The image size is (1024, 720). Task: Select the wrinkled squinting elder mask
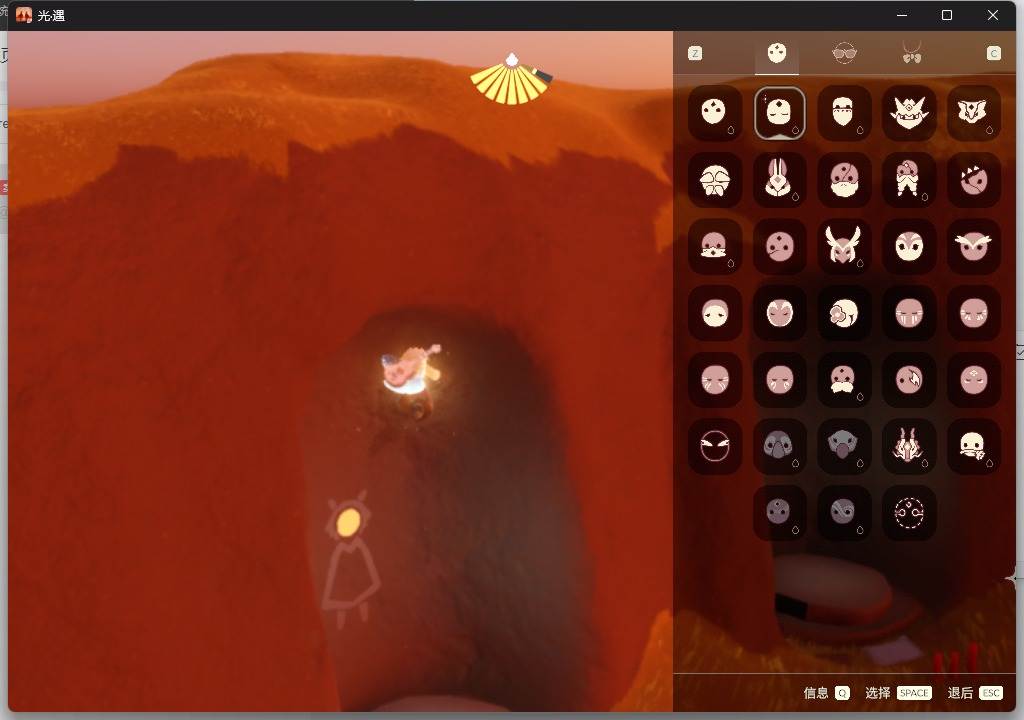[714, 180]
